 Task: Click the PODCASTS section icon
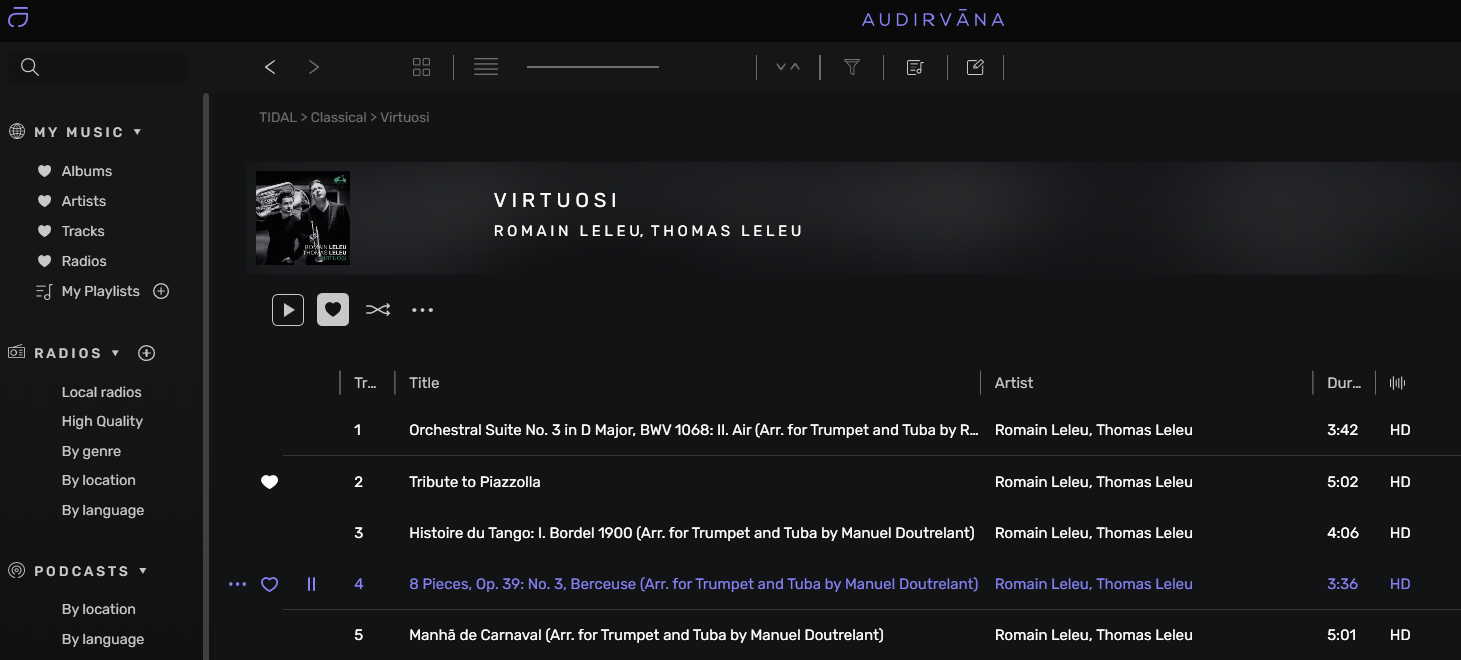coord(17,571)
